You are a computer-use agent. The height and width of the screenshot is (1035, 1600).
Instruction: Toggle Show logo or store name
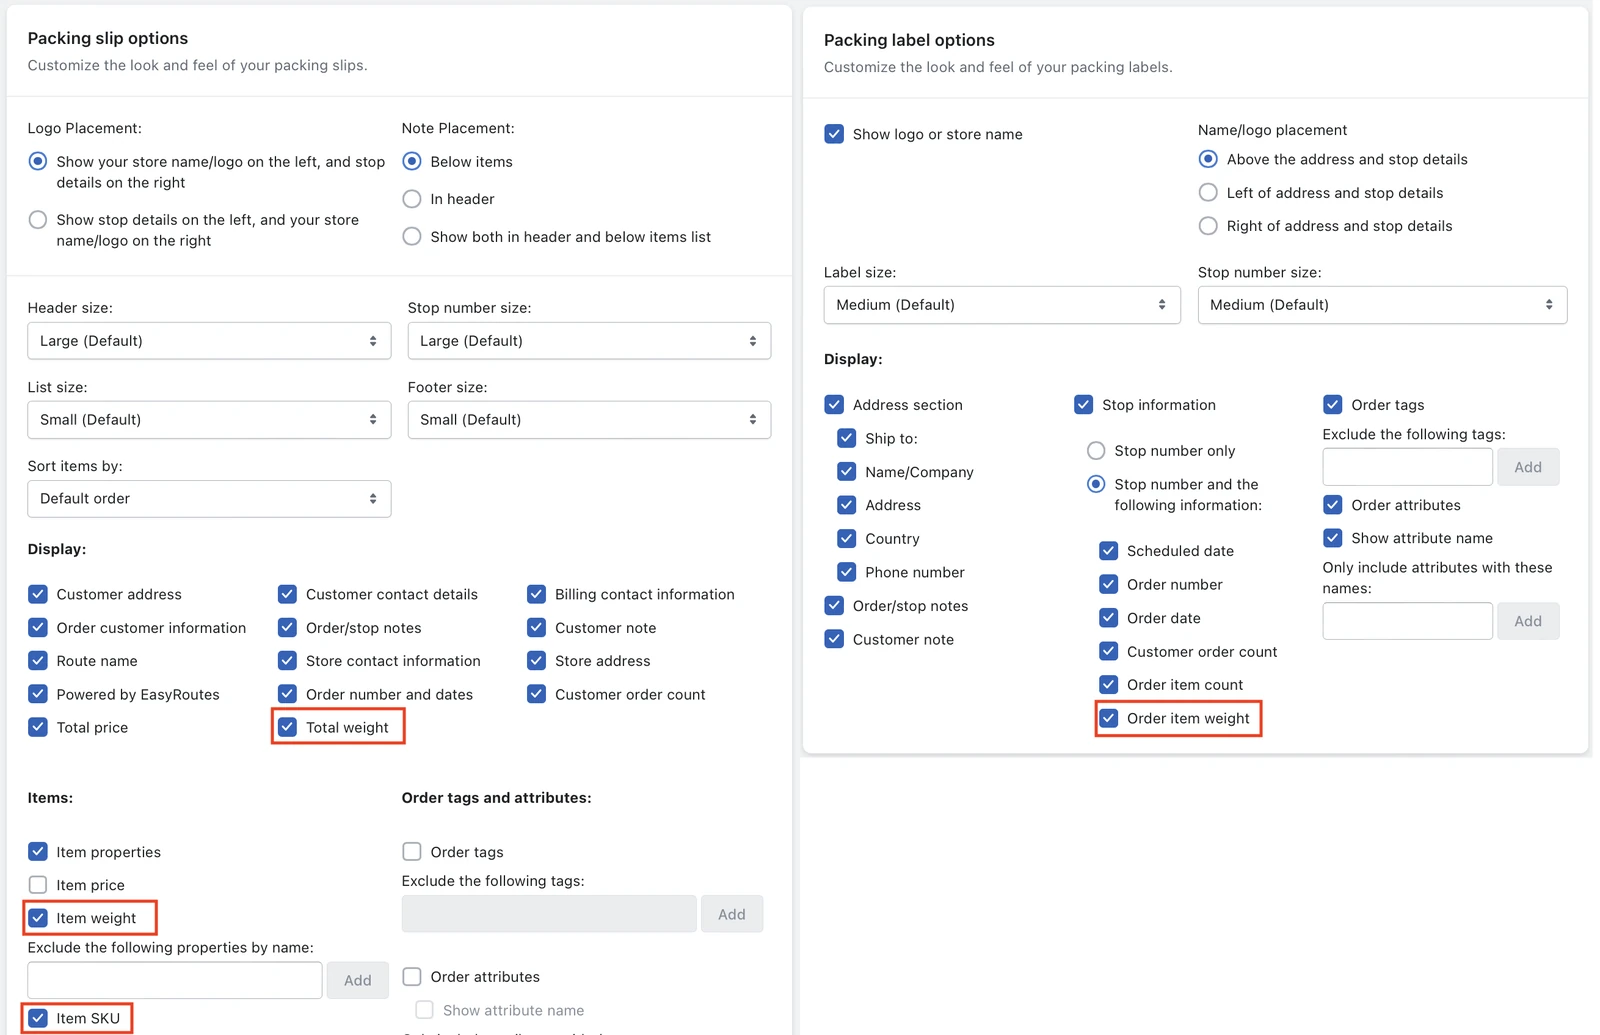click(834, 134)
